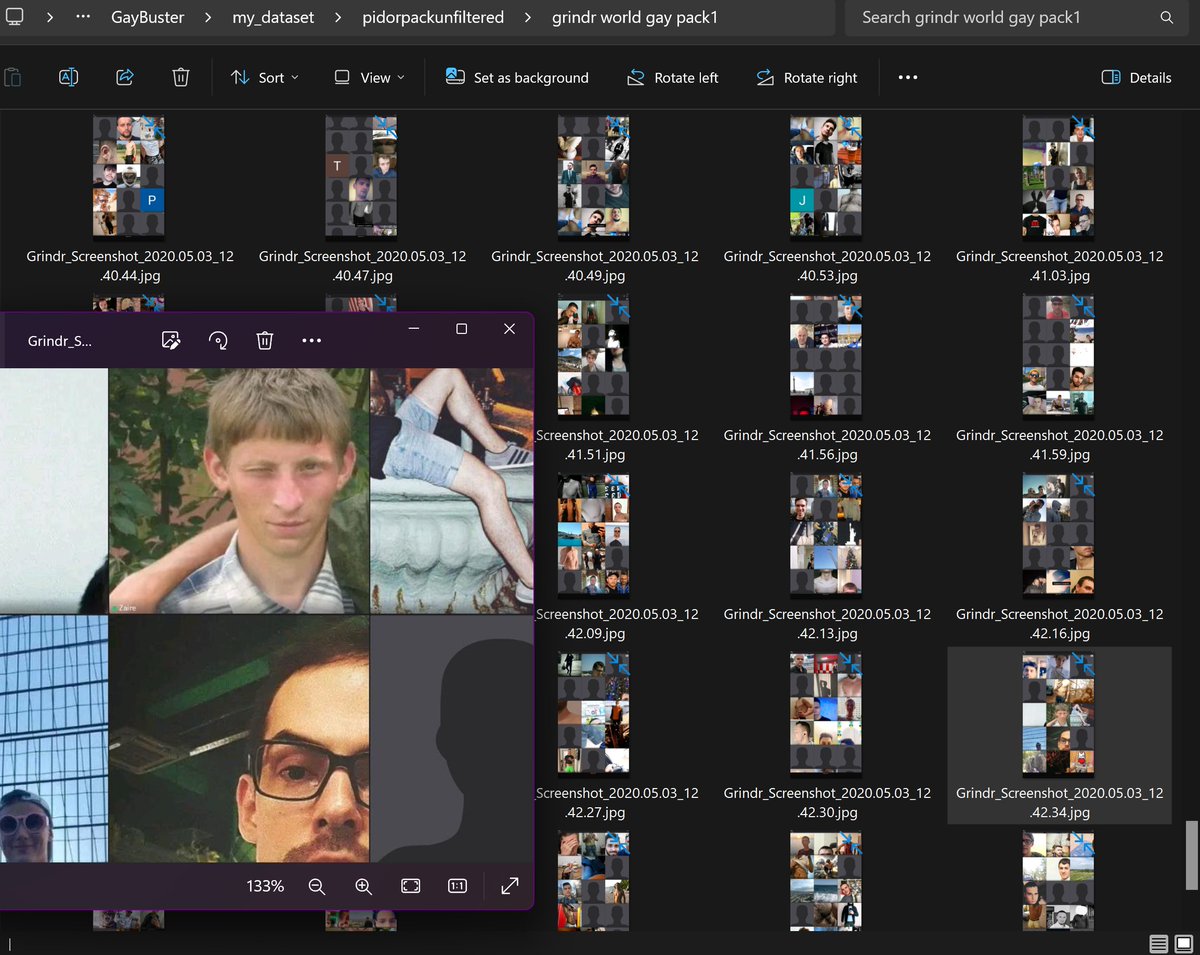Select thumbnail of file ending 12.40.49.jpg
Screen dimensions: 1200x955
pyautogui.click(x=594, y=179)
